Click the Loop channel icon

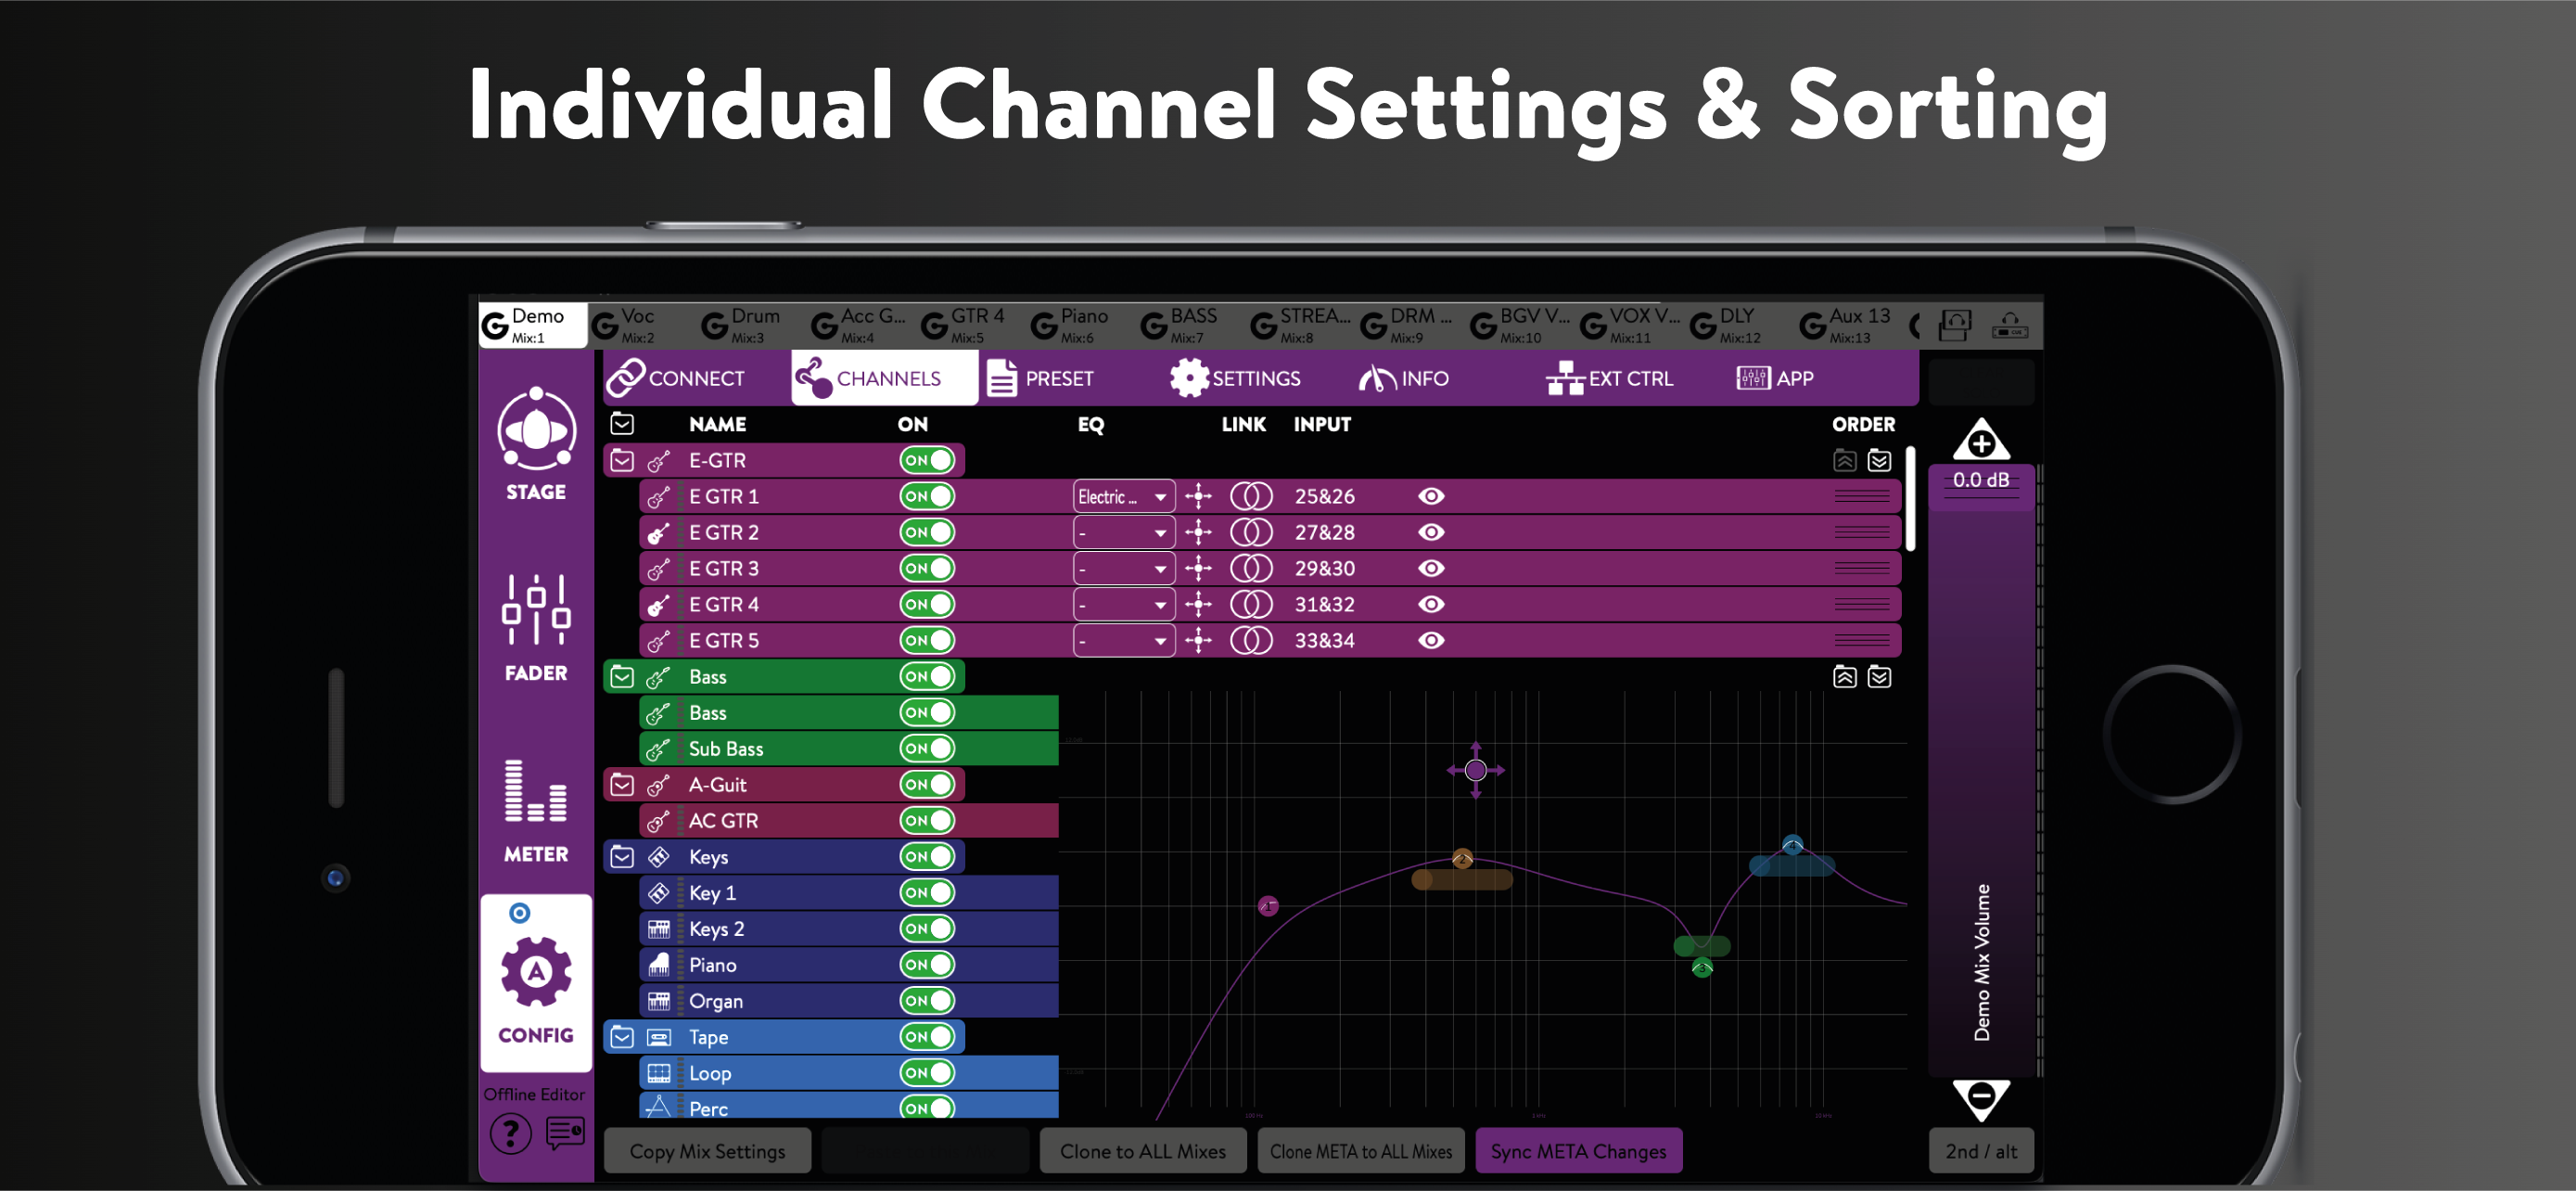coord(658,1073)
